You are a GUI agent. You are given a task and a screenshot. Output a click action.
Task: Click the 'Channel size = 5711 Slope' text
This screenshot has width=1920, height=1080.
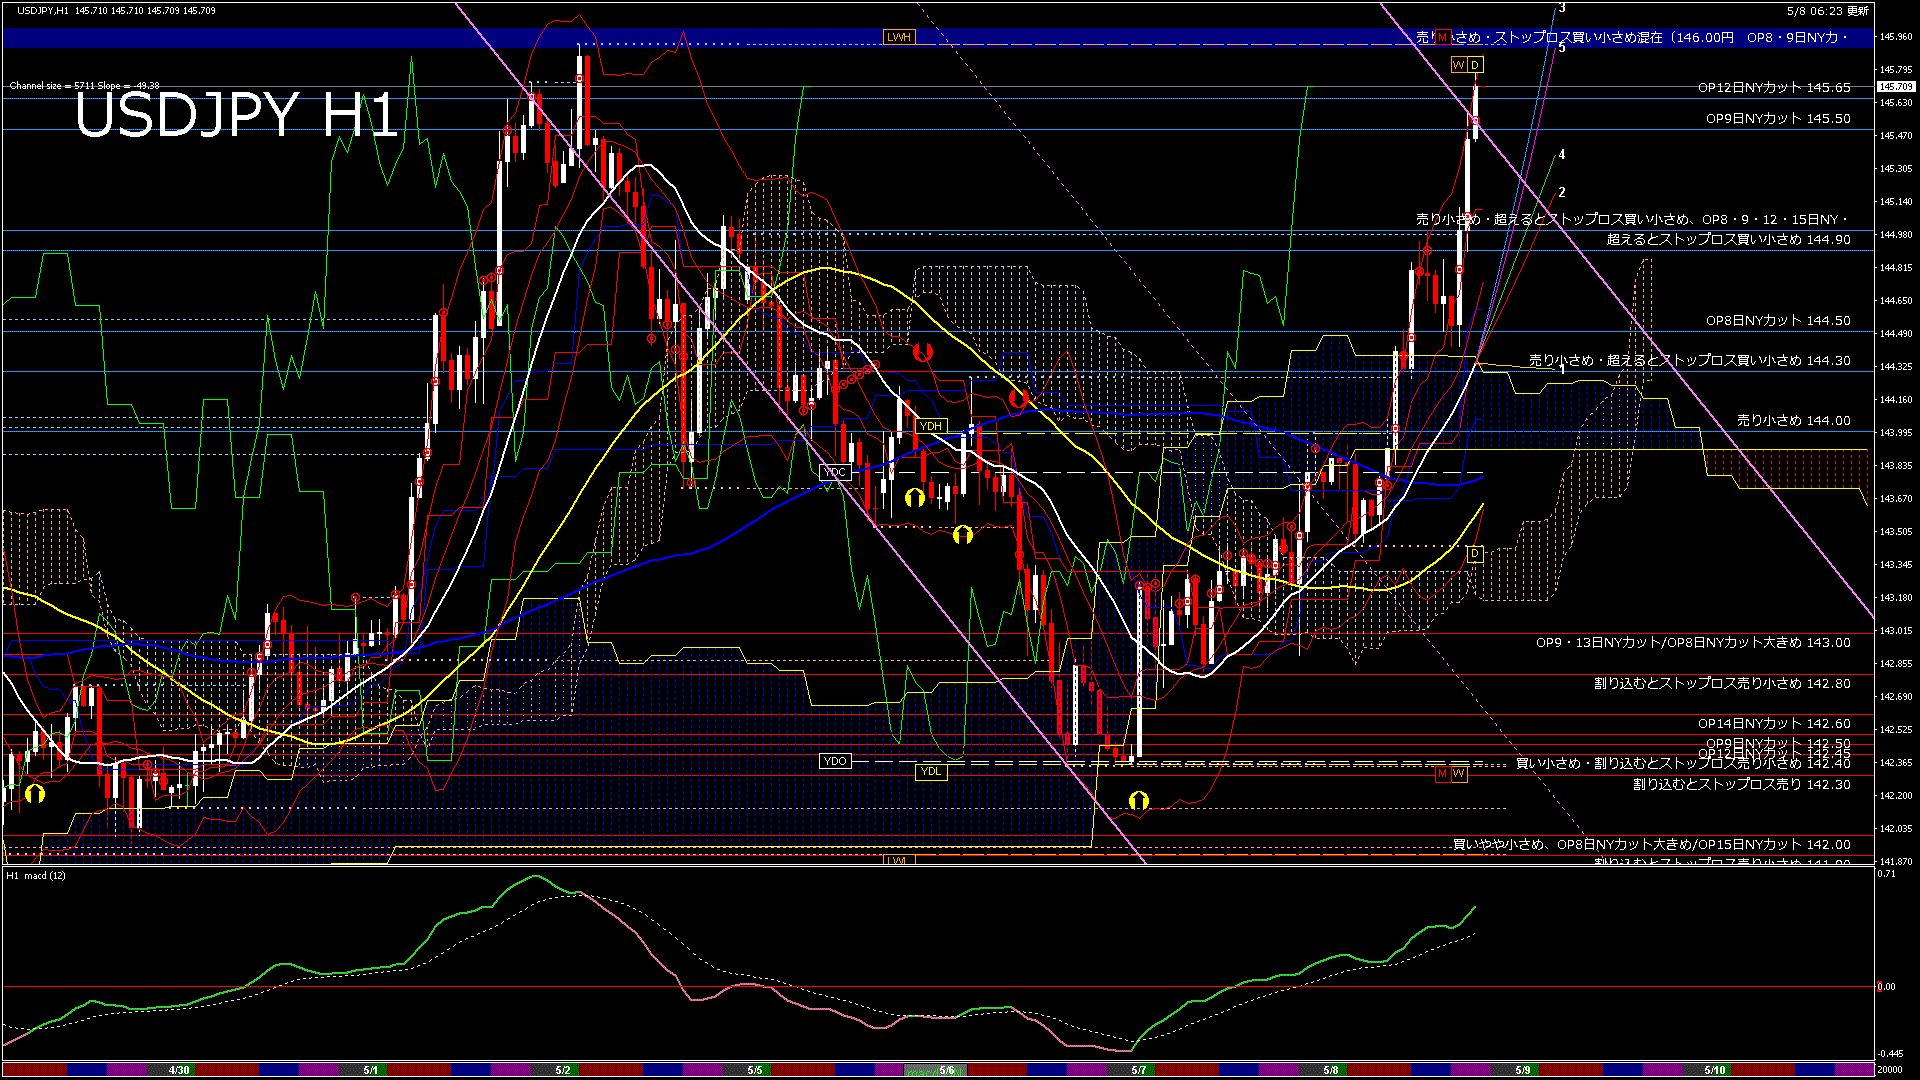click(x=69, y=86)
